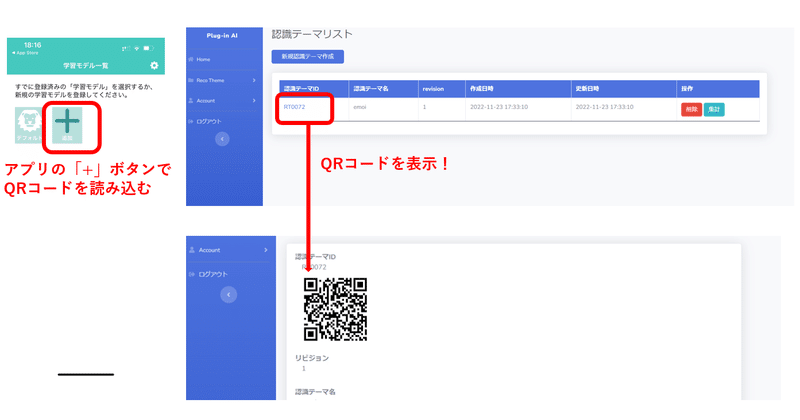Go back to App Store via phone status link

[x=25, y=53]
